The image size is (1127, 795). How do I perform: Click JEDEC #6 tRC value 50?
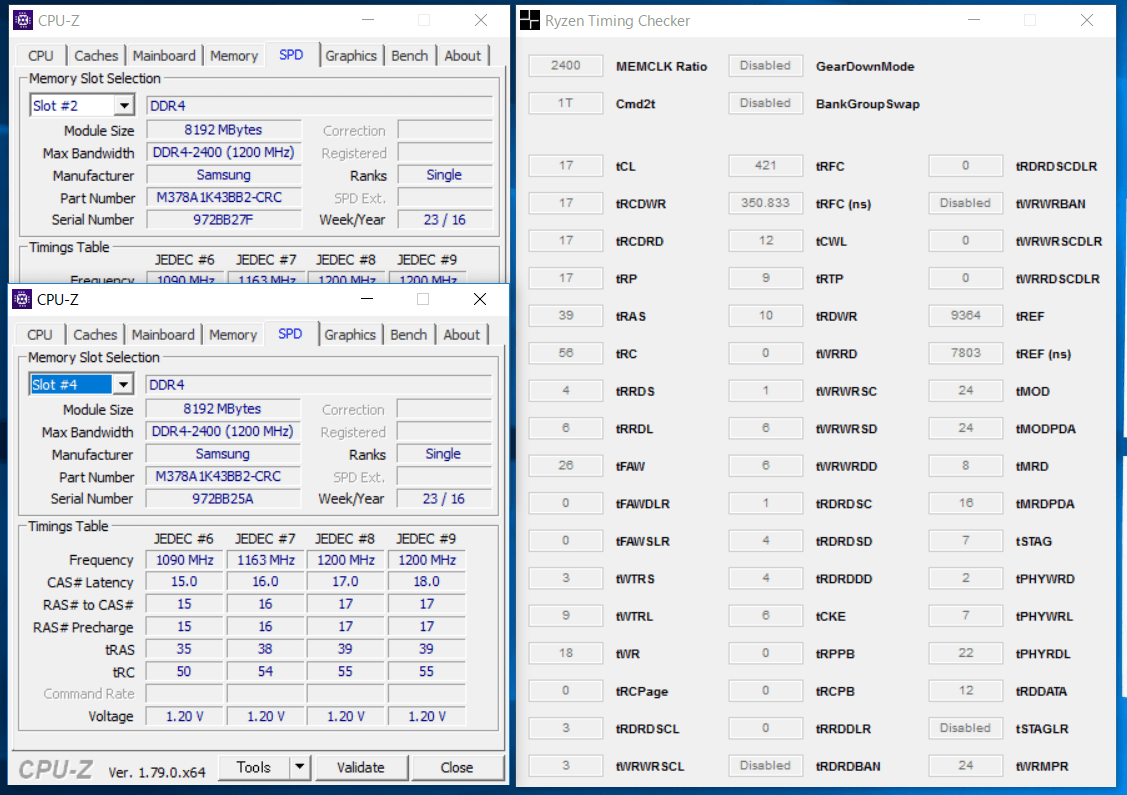pyautogui.click(x=185, y=671)
